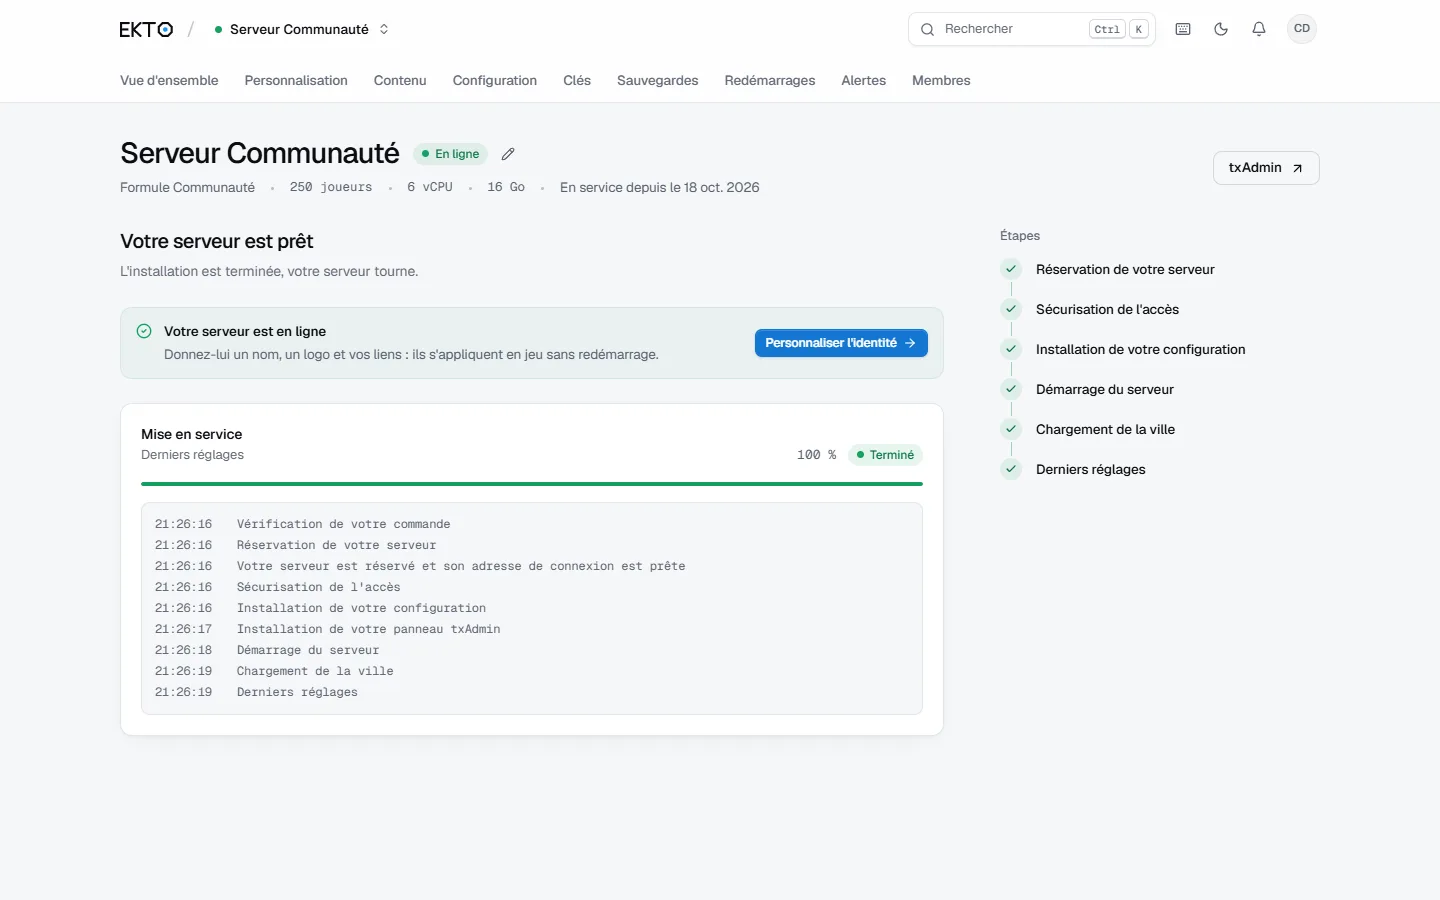Toggle dark mode moon icon

[1221, 29]
